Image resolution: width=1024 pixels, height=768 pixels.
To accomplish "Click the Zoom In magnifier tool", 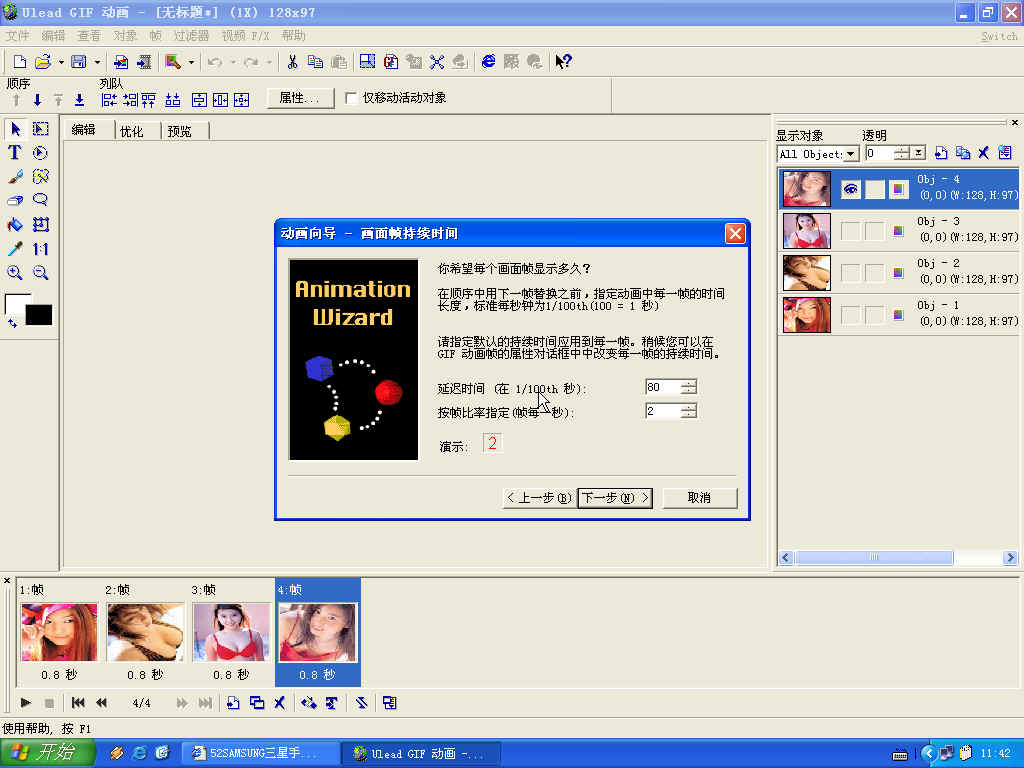I will coord(14,271).
